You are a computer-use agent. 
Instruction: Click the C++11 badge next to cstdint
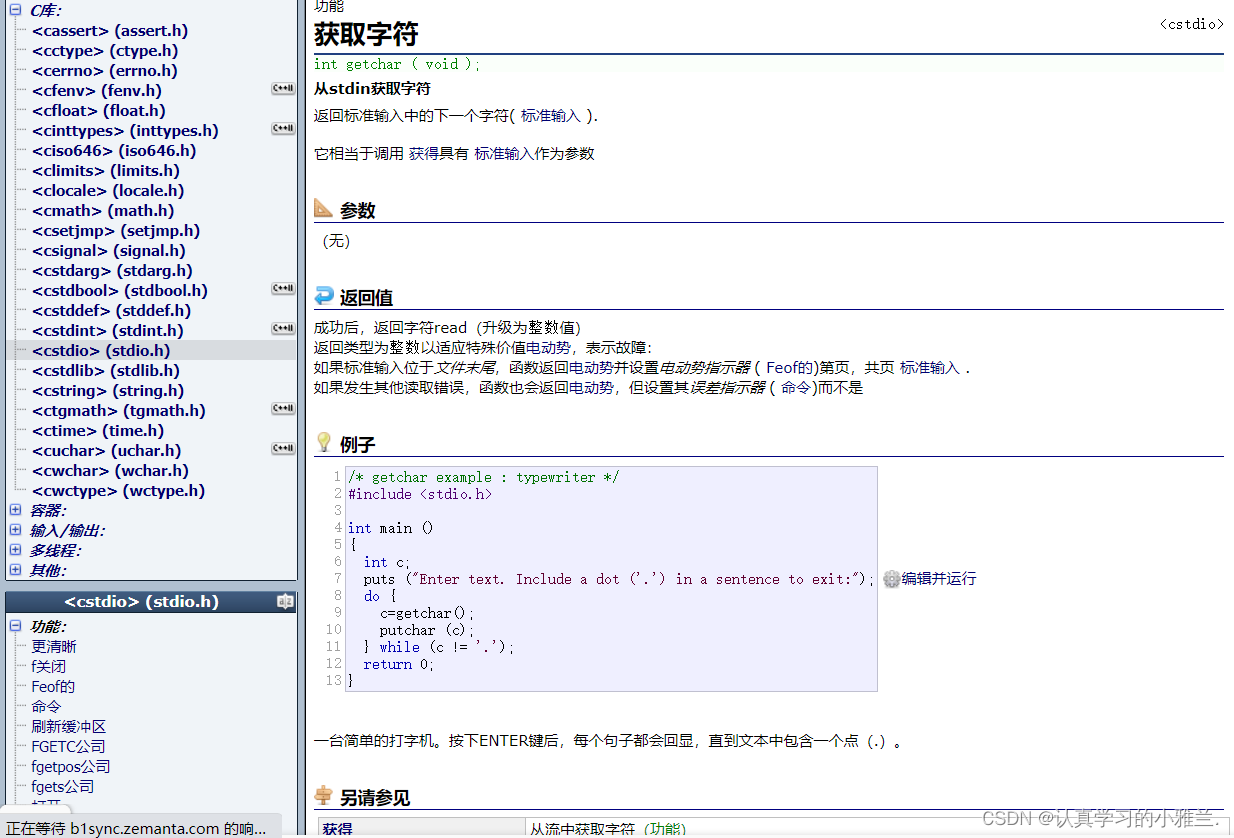coord(283,329)
